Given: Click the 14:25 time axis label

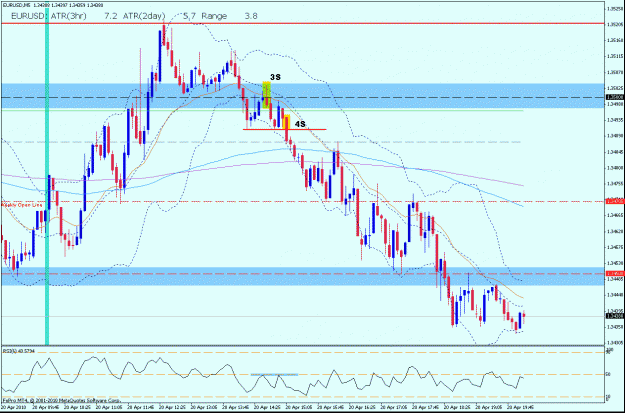Looking at the screenshot, I should click(x=267, y=408).
